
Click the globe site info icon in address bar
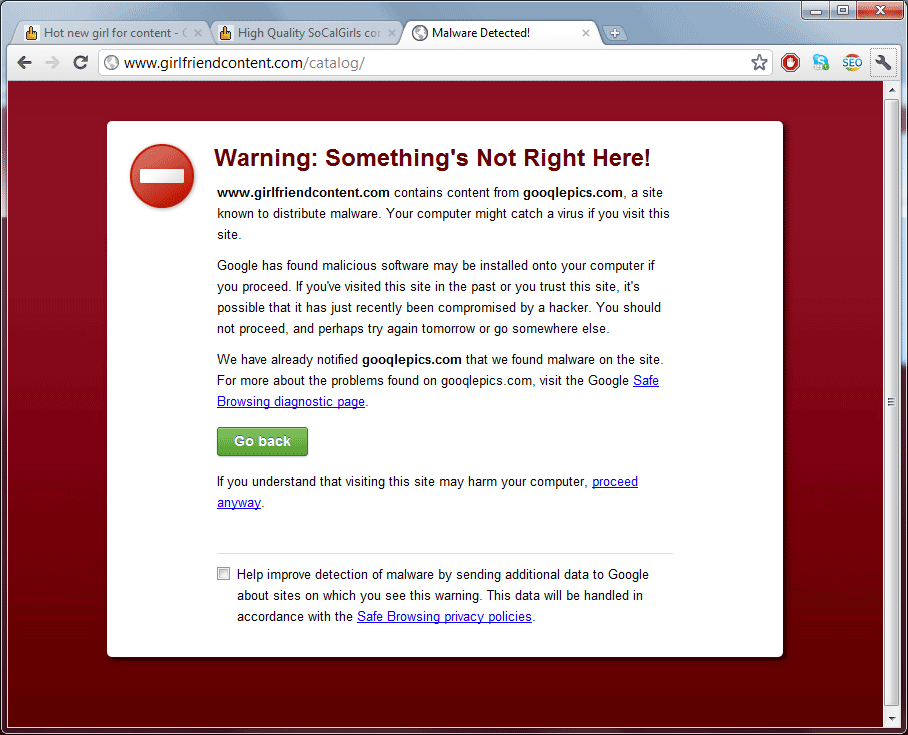coord(111,63)
